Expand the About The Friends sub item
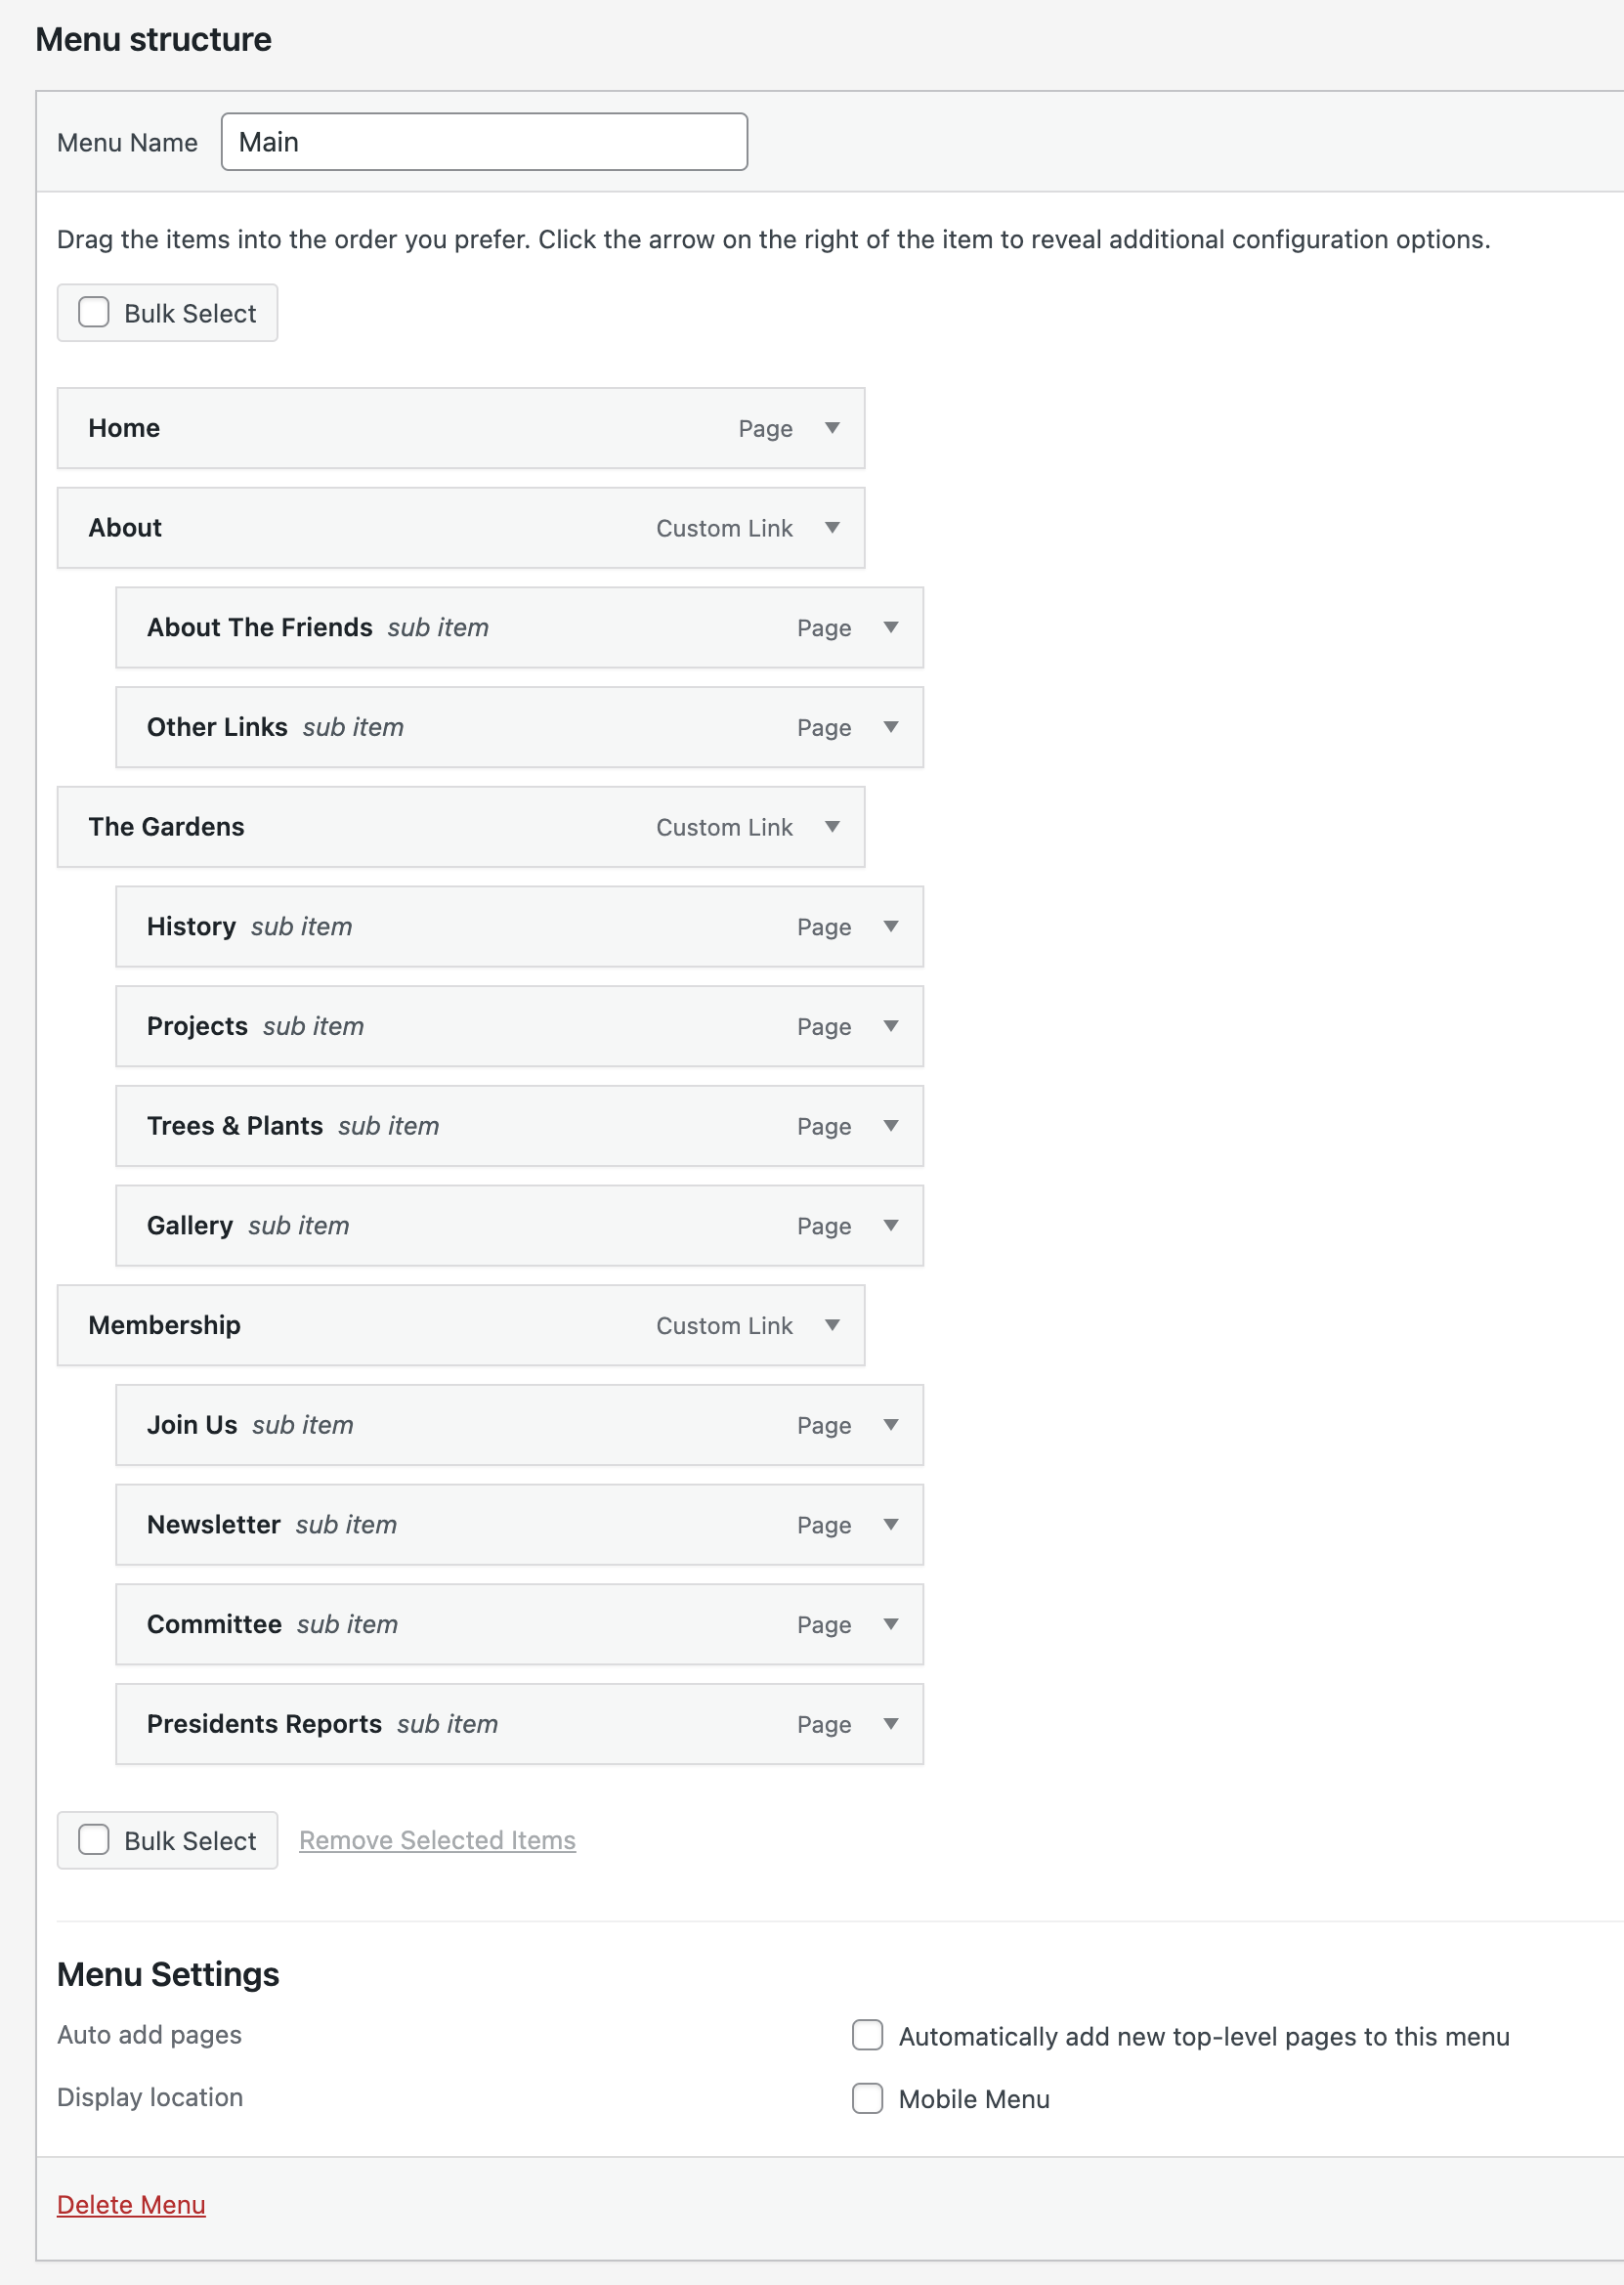This screenshot has height=2285, width=1624. point(892,628)
